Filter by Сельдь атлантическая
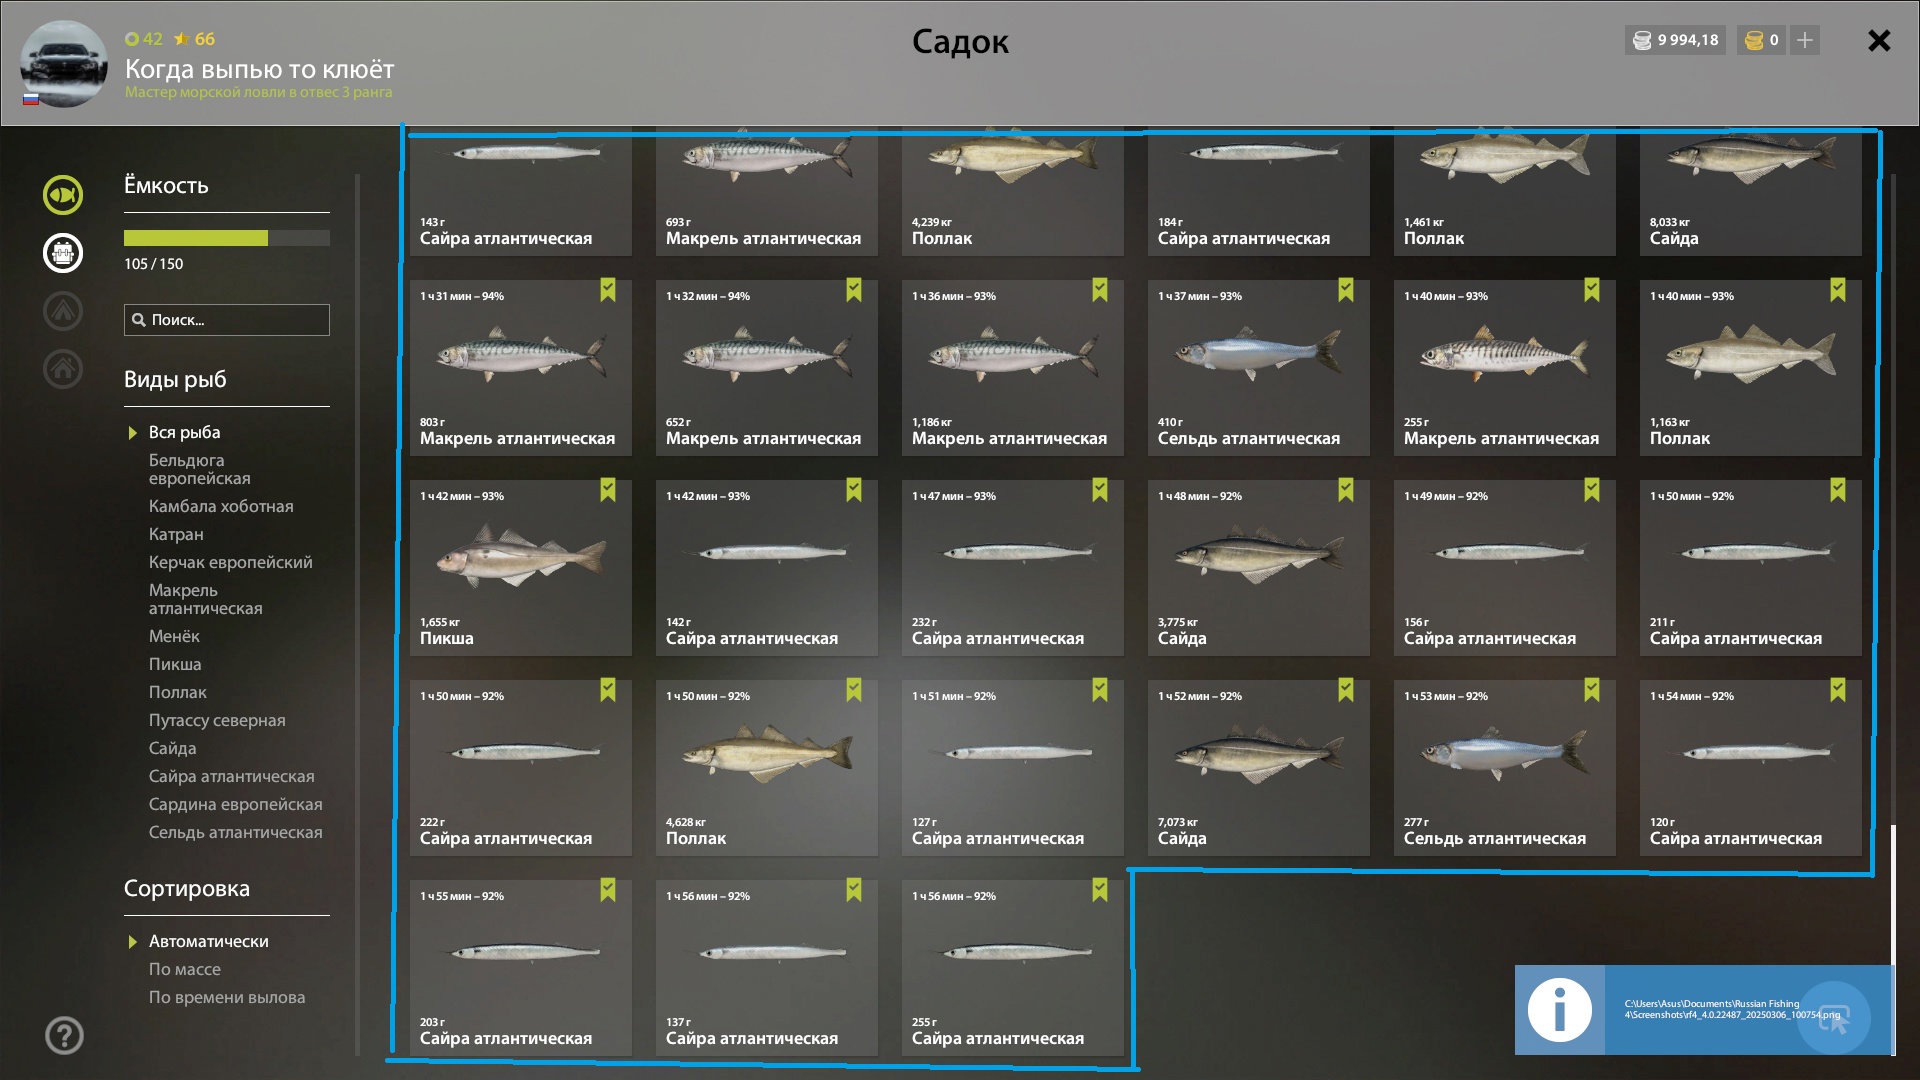Screen dimensions: 1920x1080 pos(235,832)
